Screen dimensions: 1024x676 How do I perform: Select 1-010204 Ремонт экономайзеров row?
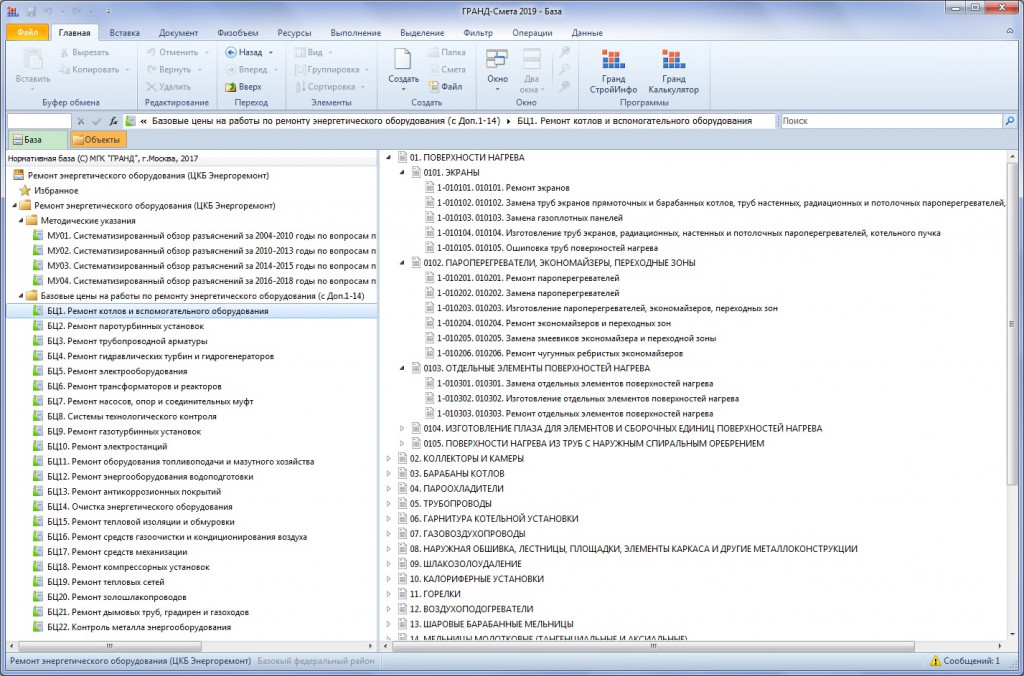click(548, 323)
